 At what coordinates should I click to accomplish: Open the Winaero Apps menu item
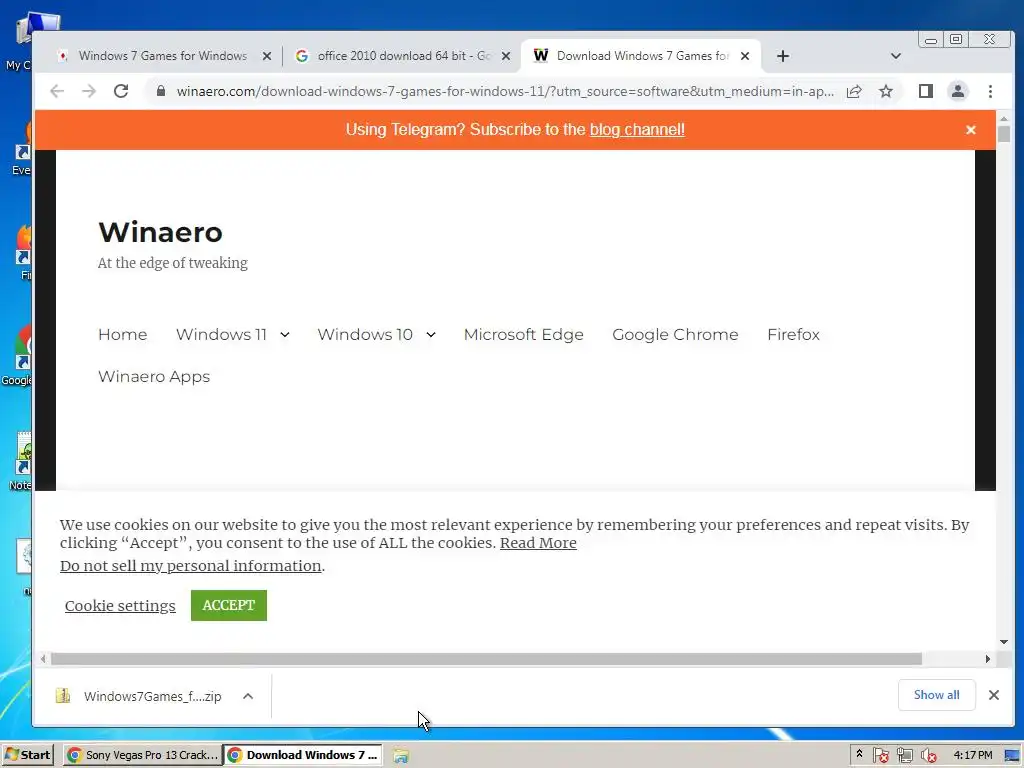(154, 377)
